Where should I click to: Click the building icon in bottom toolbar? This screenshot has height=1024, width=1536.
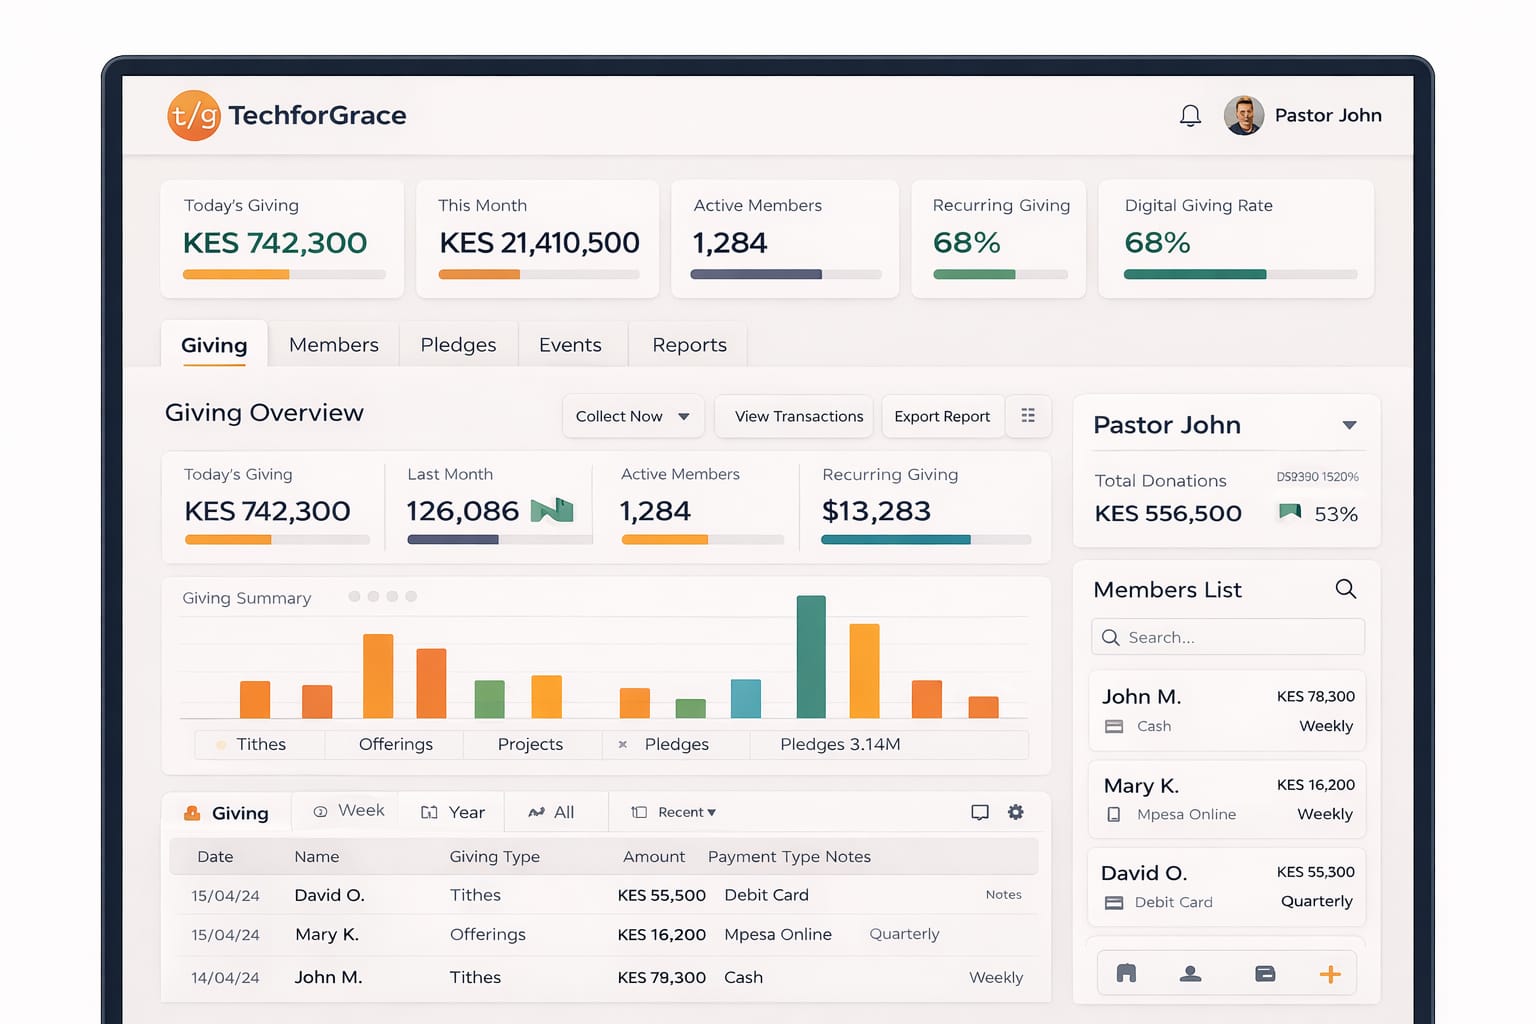pos(1126,974)
